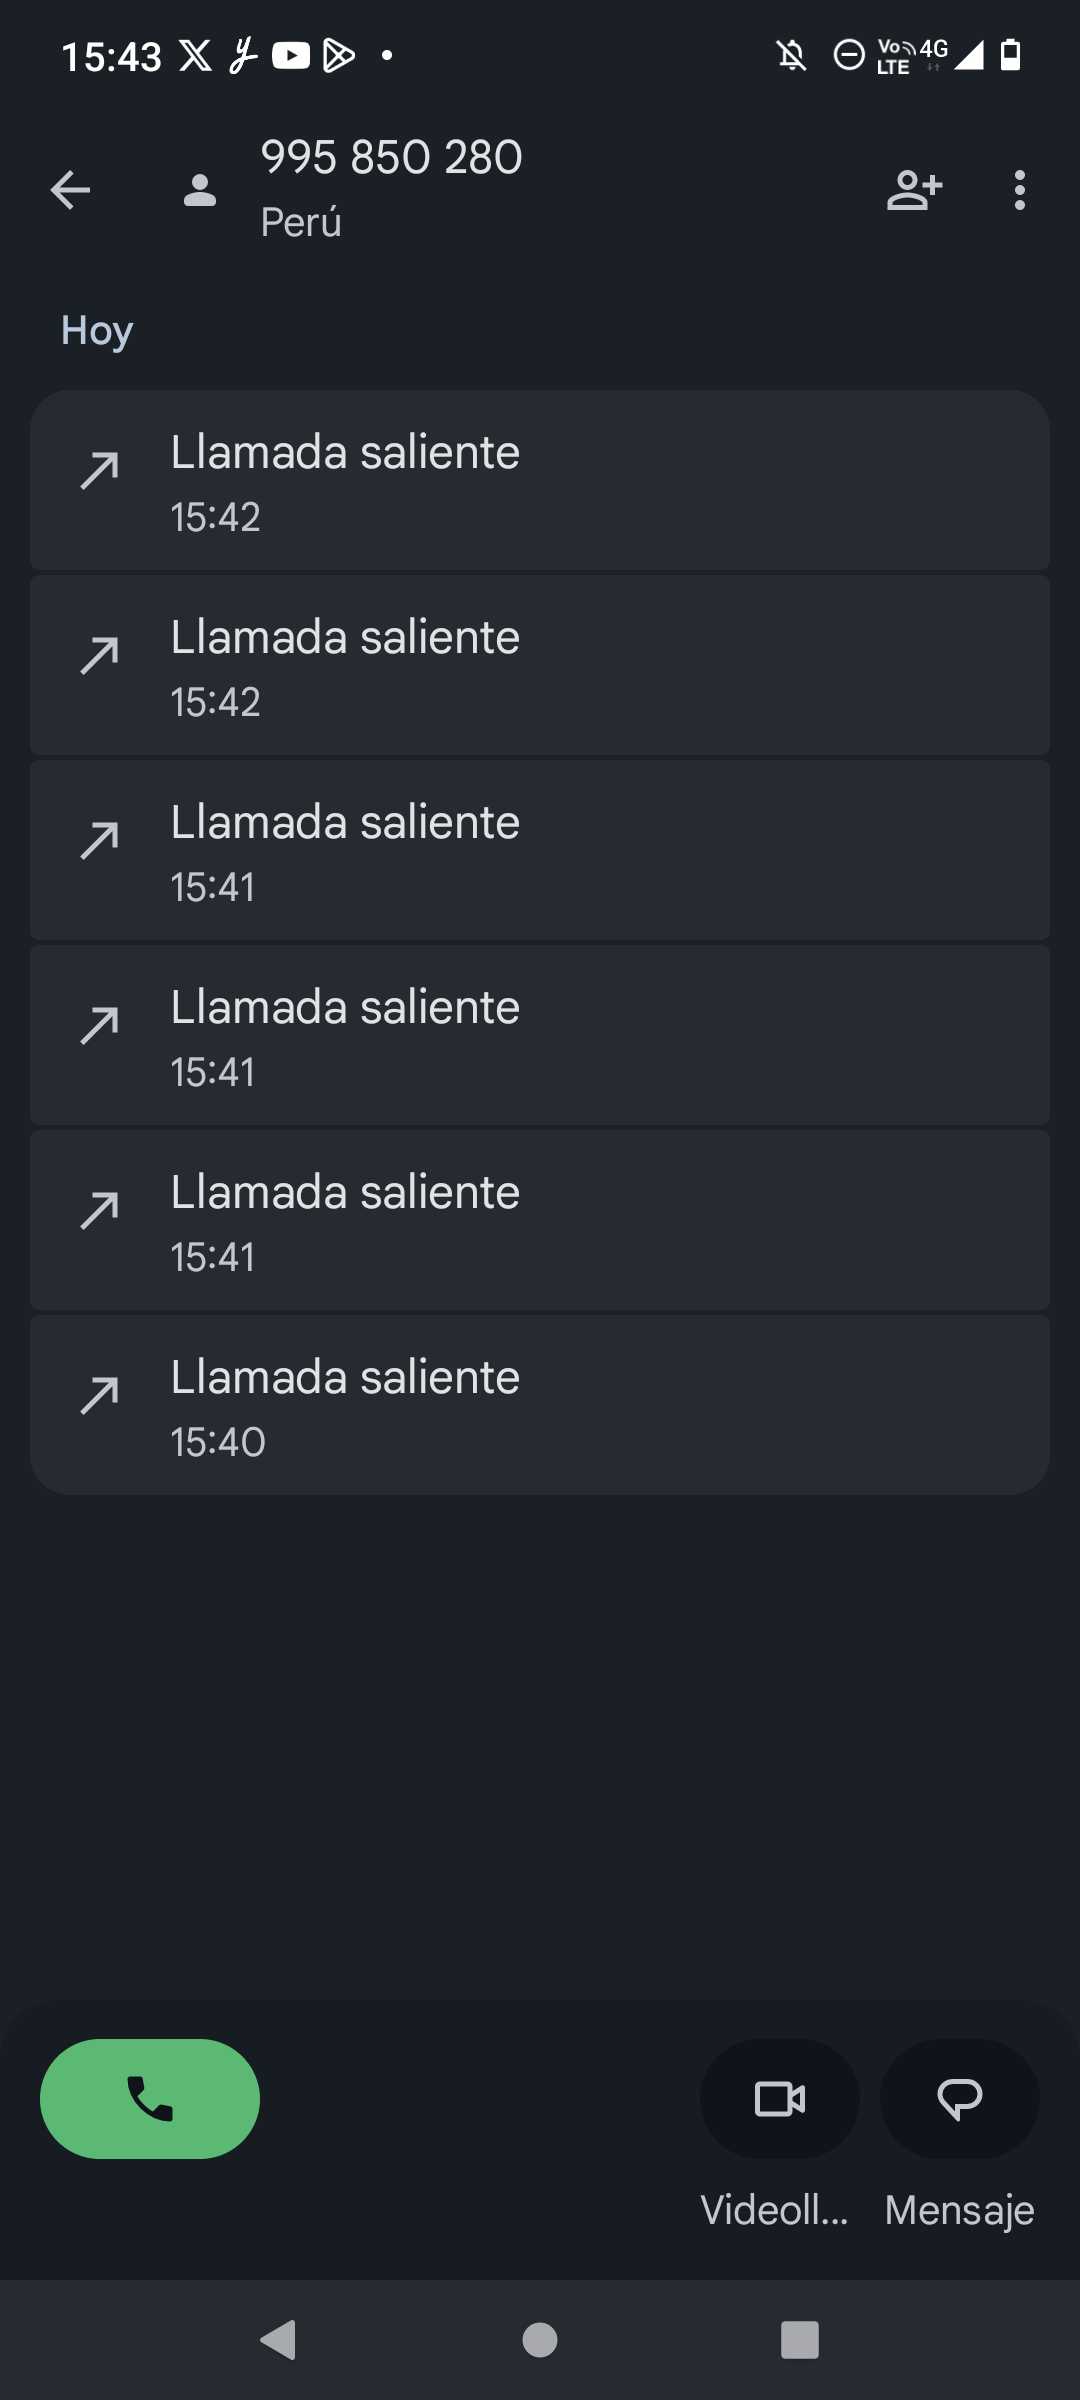The image size is (1080, 2400).
Task: Open the three-dot overflow menu
Action: pos(1019,190)
